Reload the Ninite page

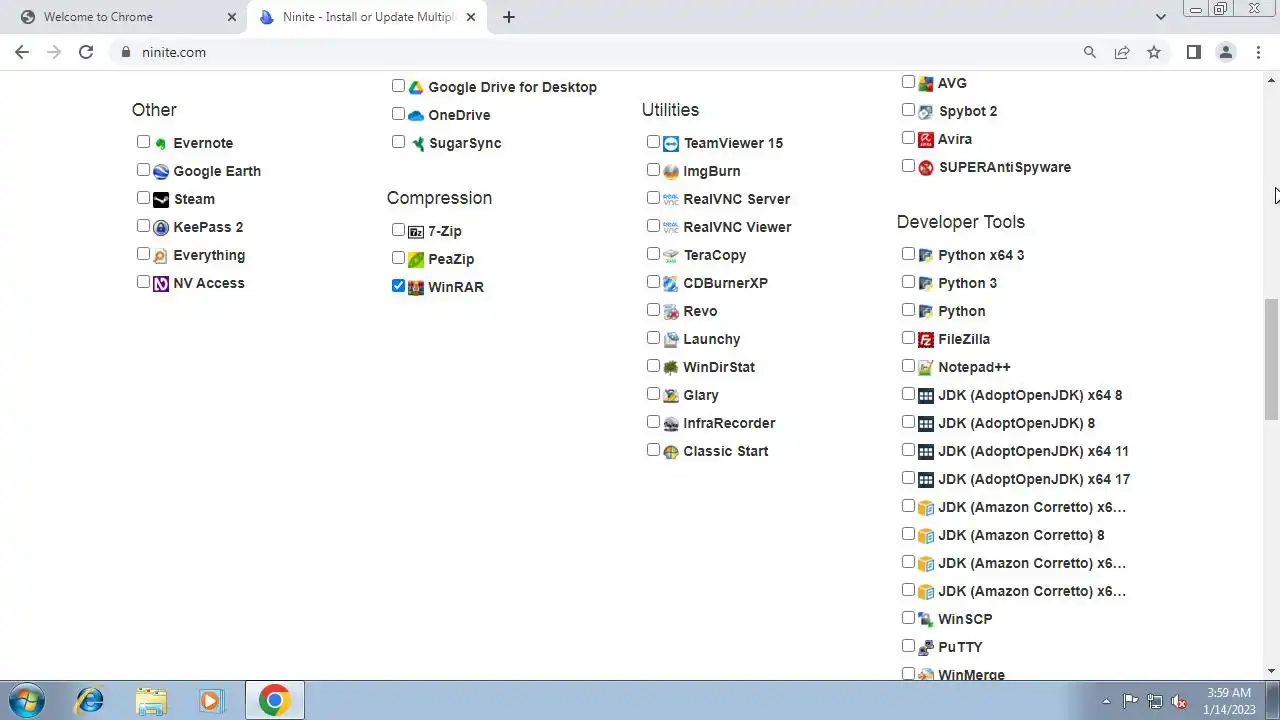click(86, 52)
